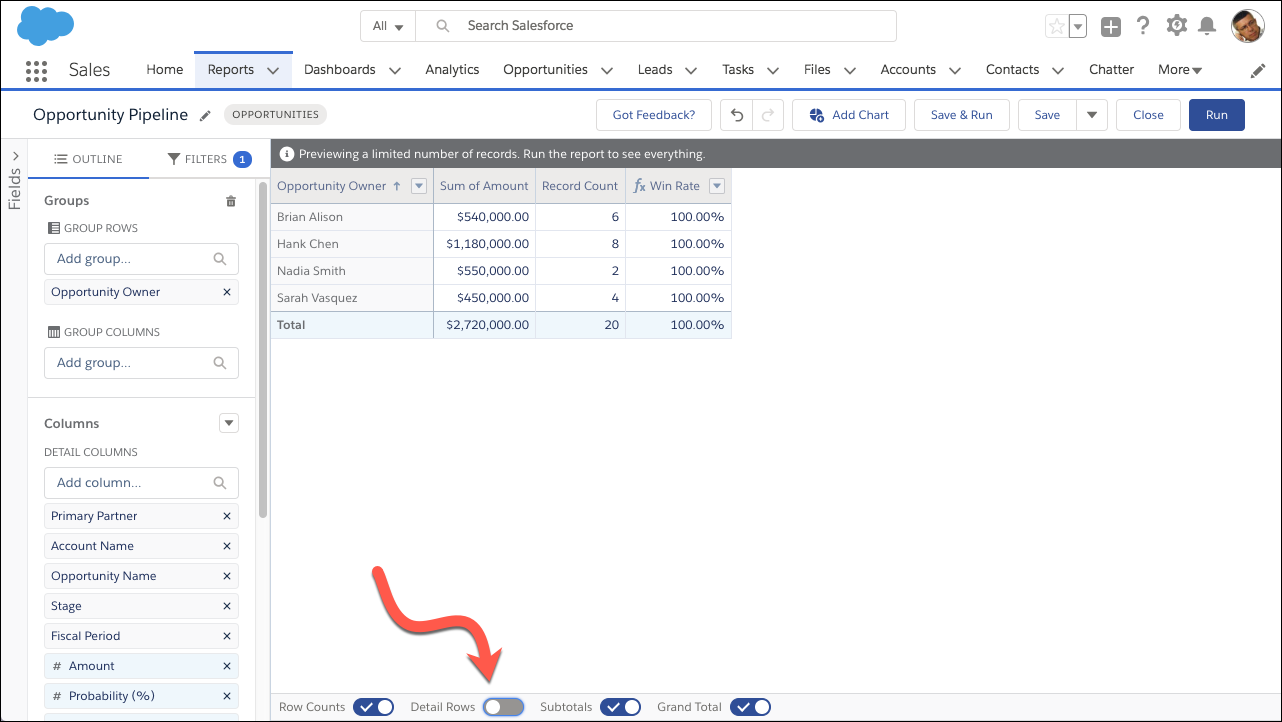Edit report name with pencil icon
Viewport: 1282px width, 722px height.
click(205, 115)
